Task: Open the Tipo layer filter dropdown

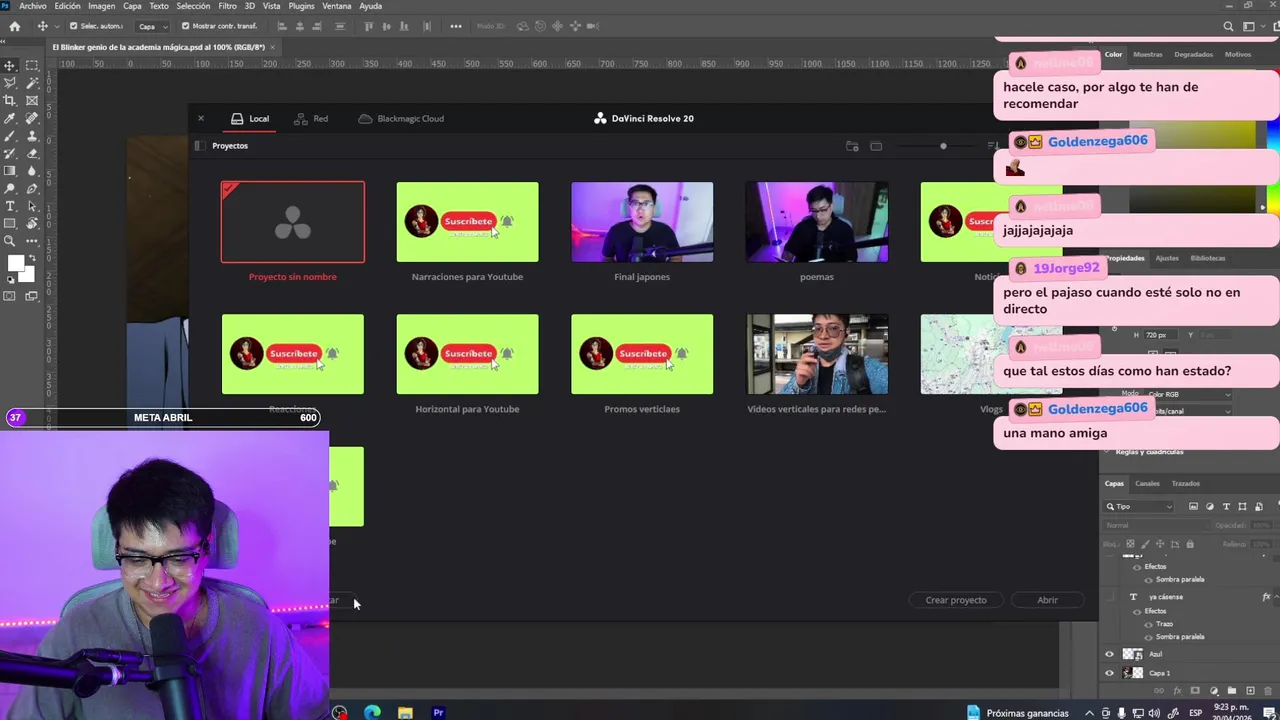Action: (1139, 507)
